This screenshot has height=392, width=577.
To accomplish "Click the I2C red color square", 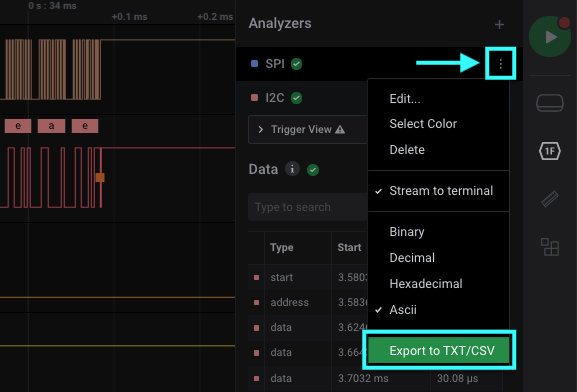I will click(254, 98).
